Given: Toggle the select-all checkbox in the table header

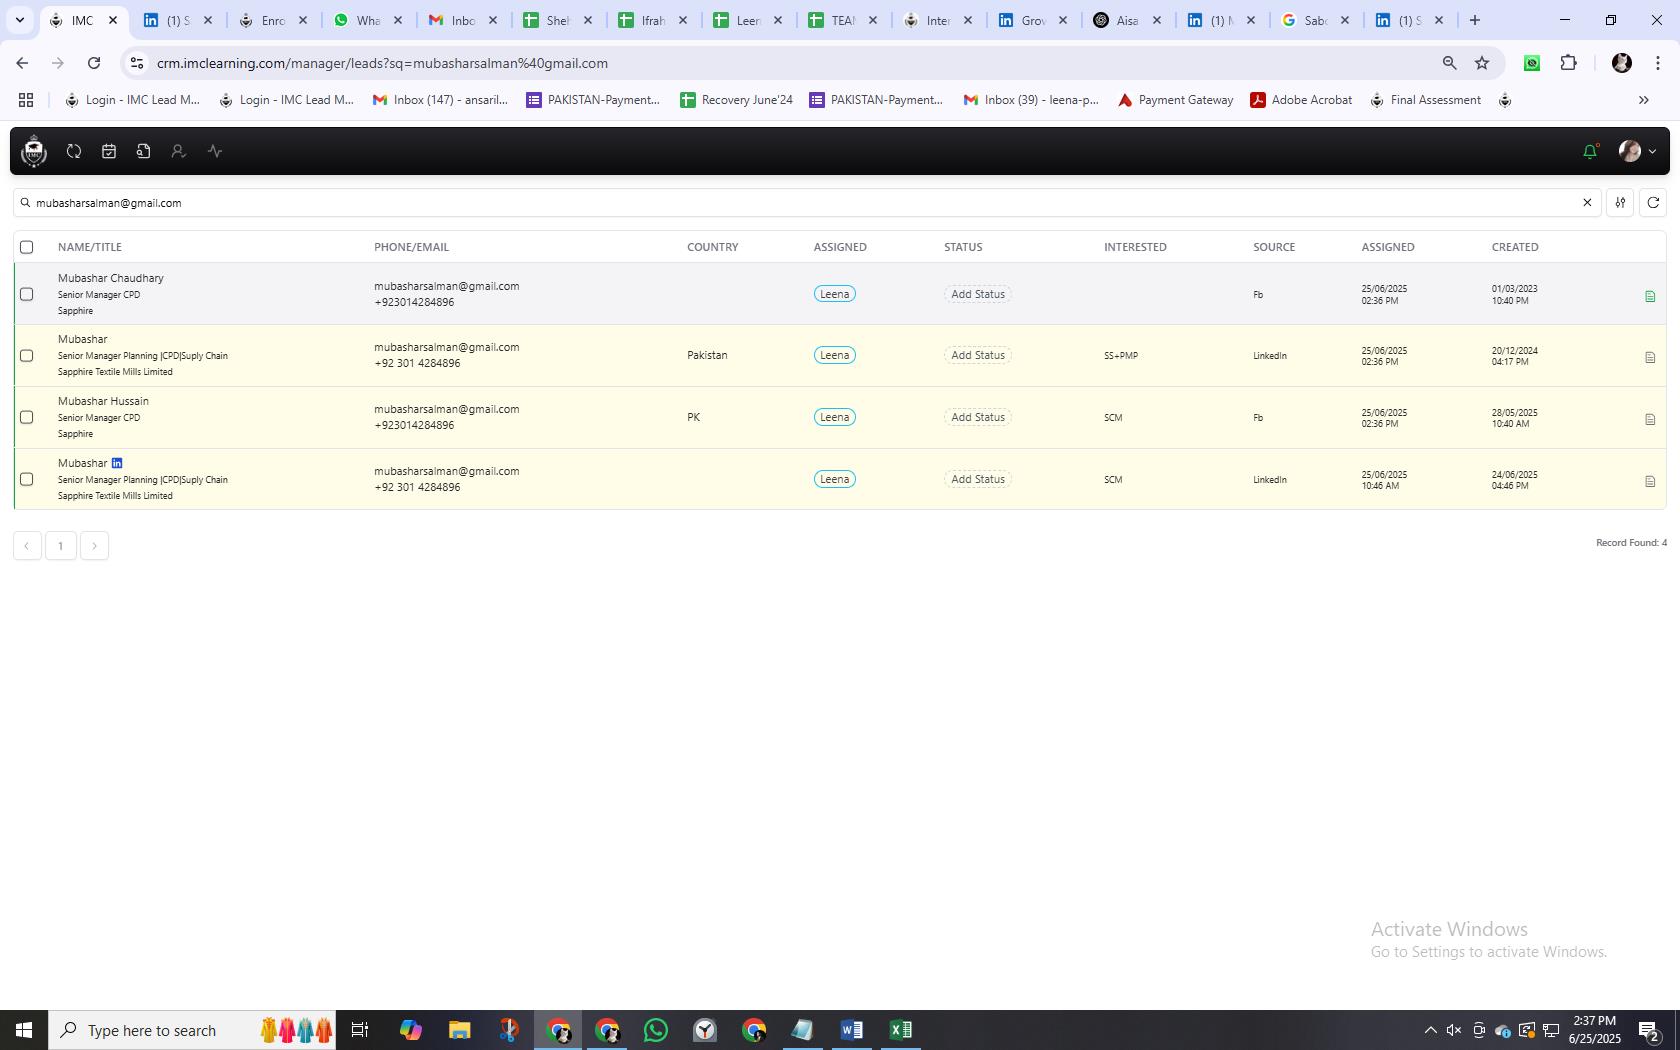Looking at the screenshot, I should [x=27, y=247].
